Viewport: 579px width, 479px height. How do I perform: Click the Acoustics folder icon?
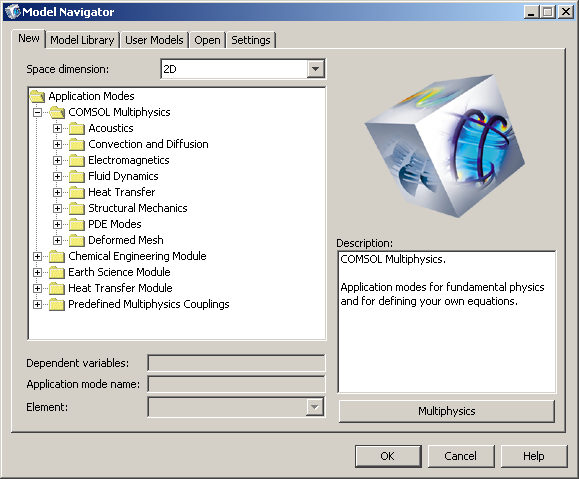coord(77,129)
